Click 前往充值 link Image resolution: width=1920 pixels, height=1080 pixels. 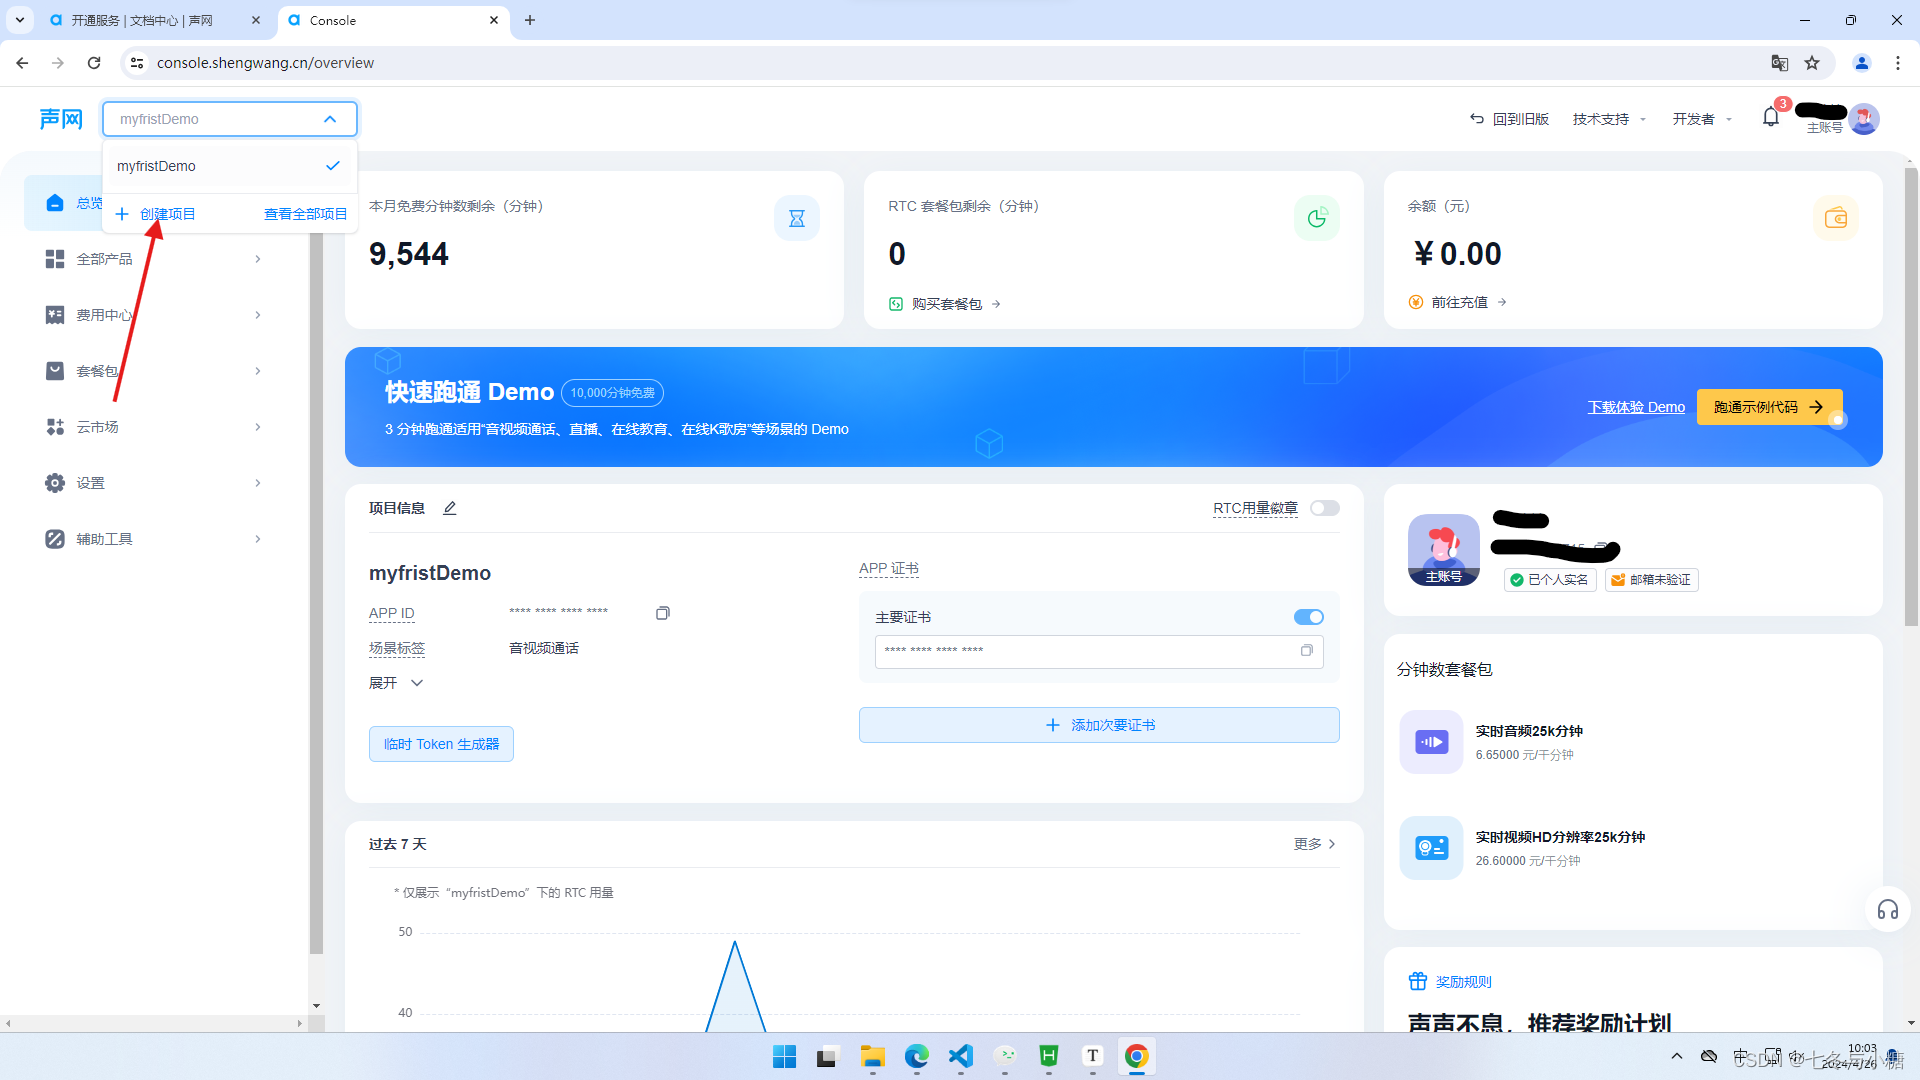[1457, 302]
